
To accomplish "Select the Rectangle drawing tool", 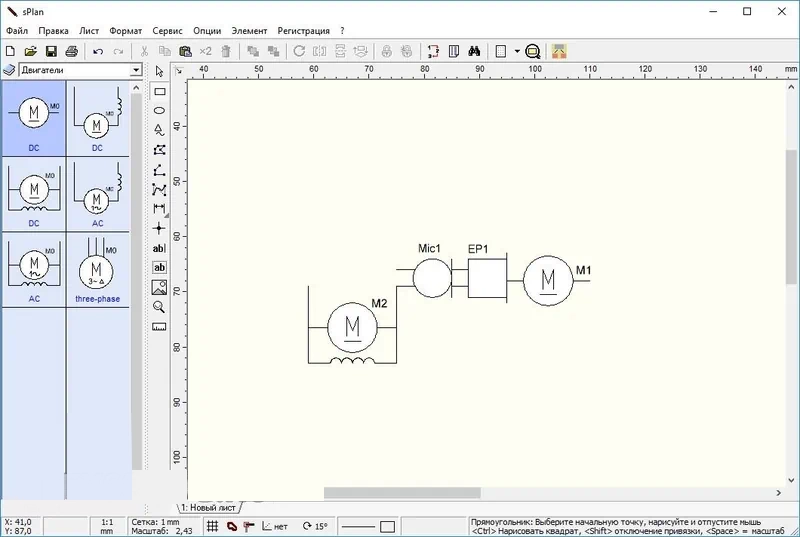I will click(159, 91).
